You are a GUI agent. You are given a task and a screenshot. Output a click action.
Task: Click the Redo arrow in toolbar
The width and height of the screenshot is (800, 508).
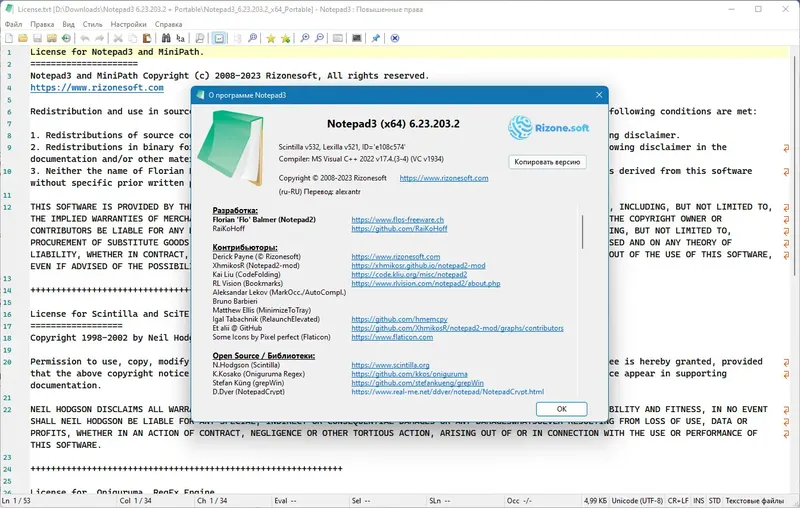pos(99,38)
